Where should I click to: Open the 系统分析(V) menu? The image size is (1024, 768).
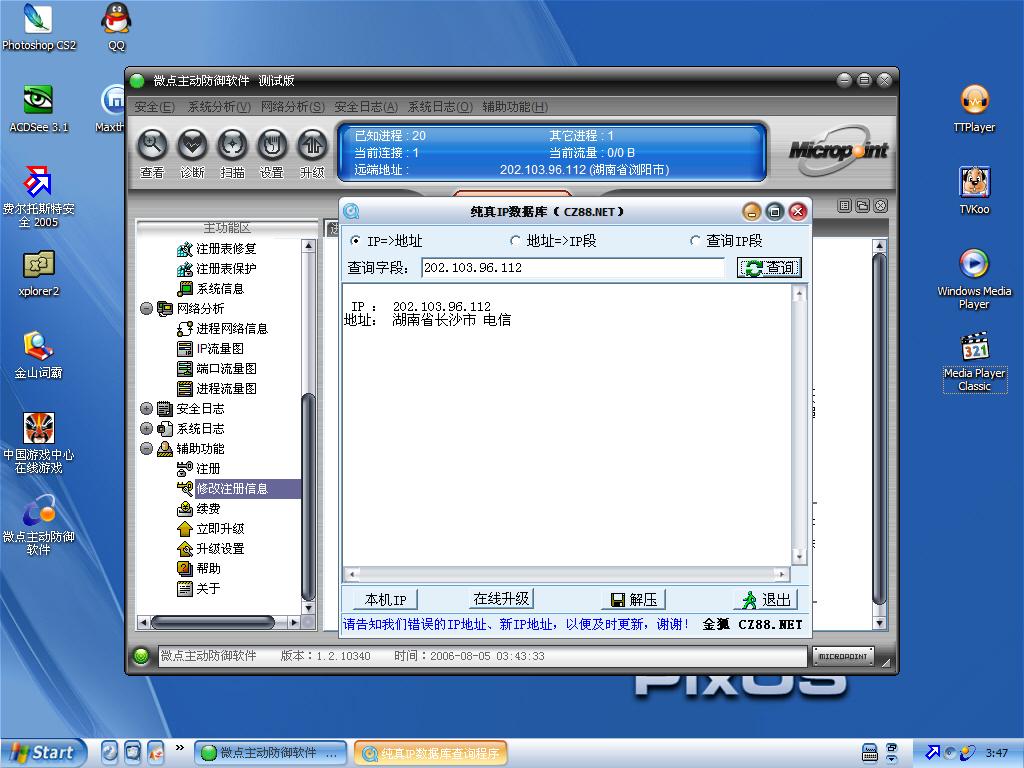tap(219, 106)
